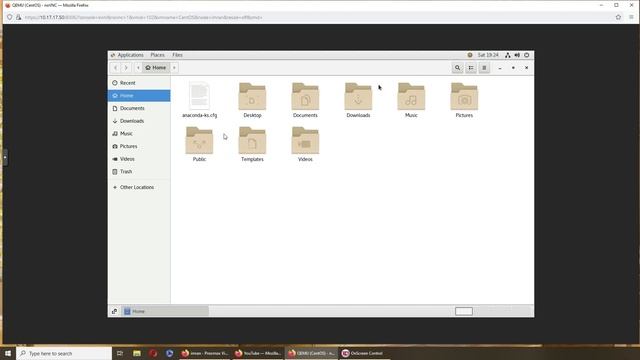Open Pictures in the sidebar
640x360 pixels.
139,146
